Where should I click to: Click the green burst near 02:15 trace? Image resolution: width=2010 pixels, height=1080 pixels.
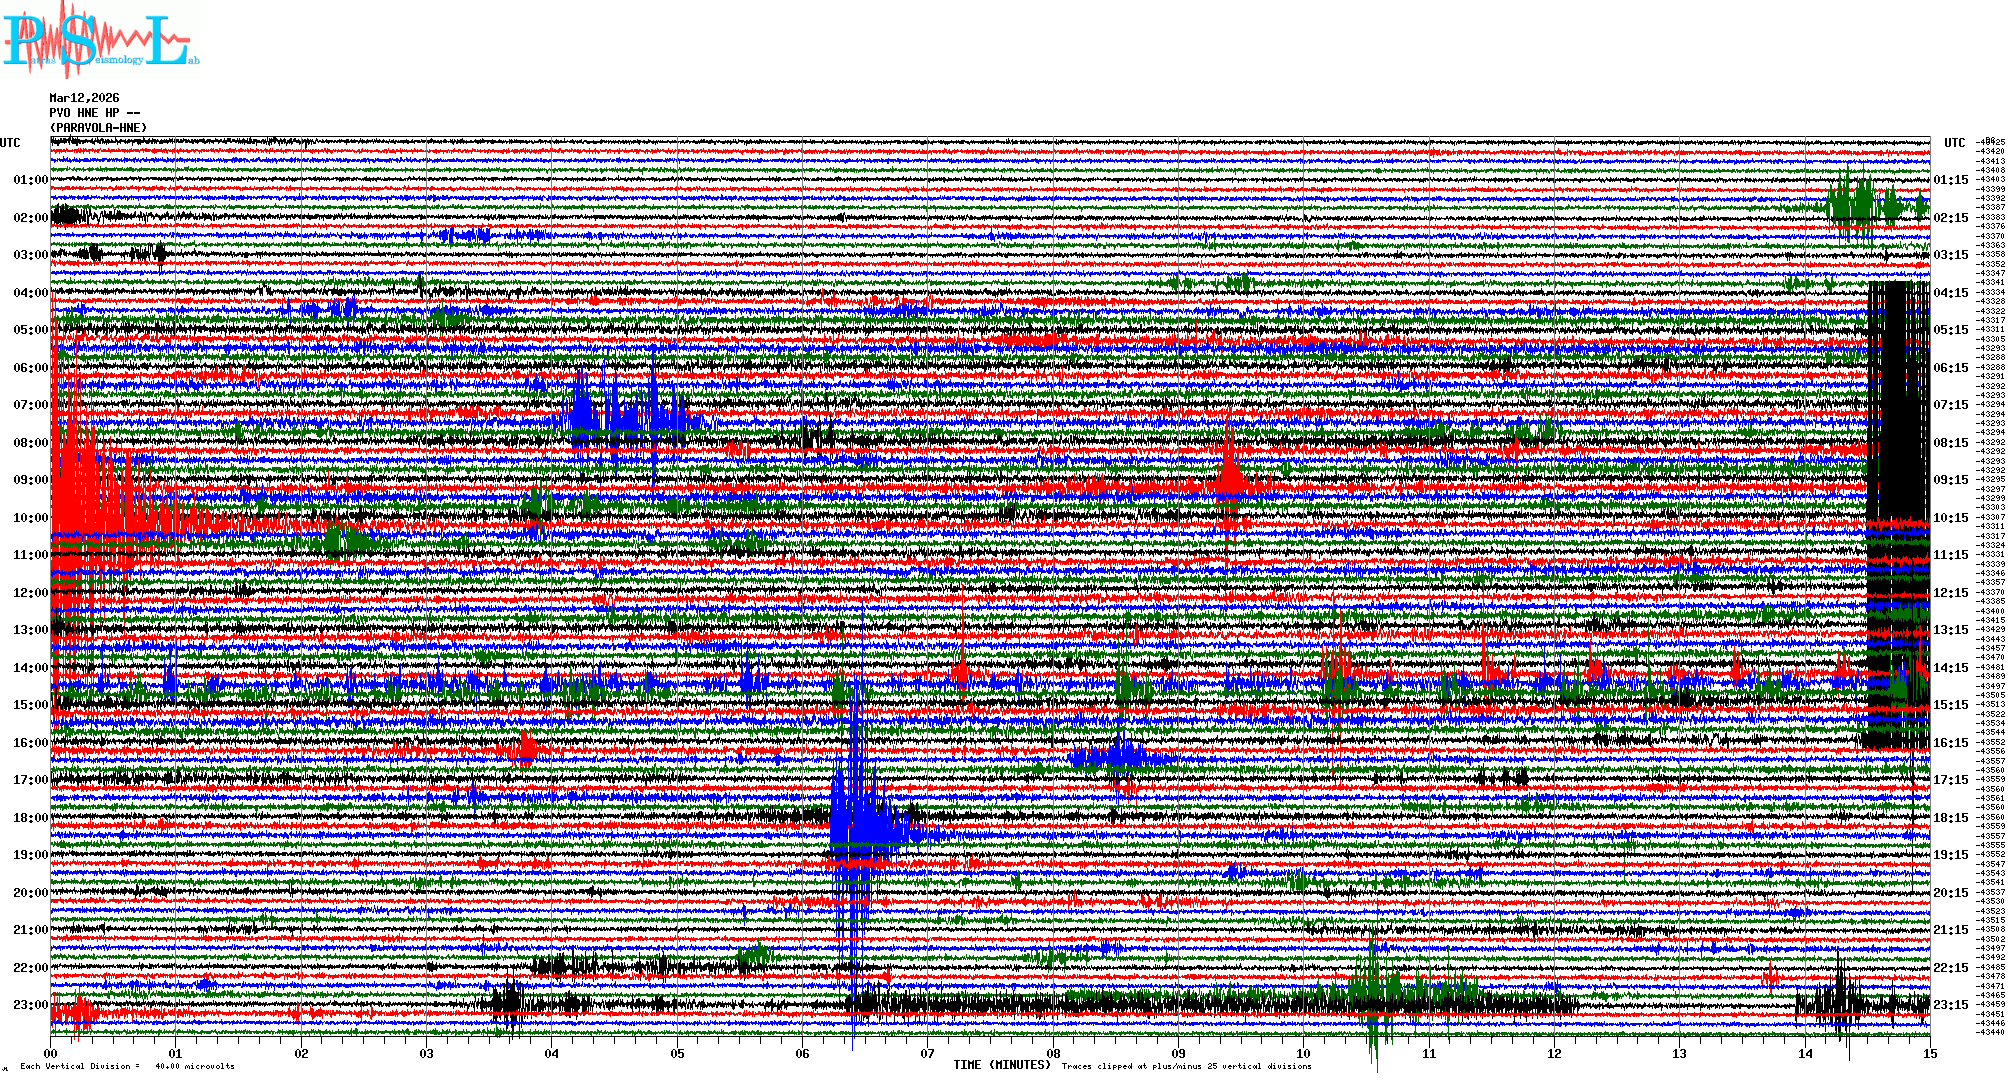coord(1860,205)
